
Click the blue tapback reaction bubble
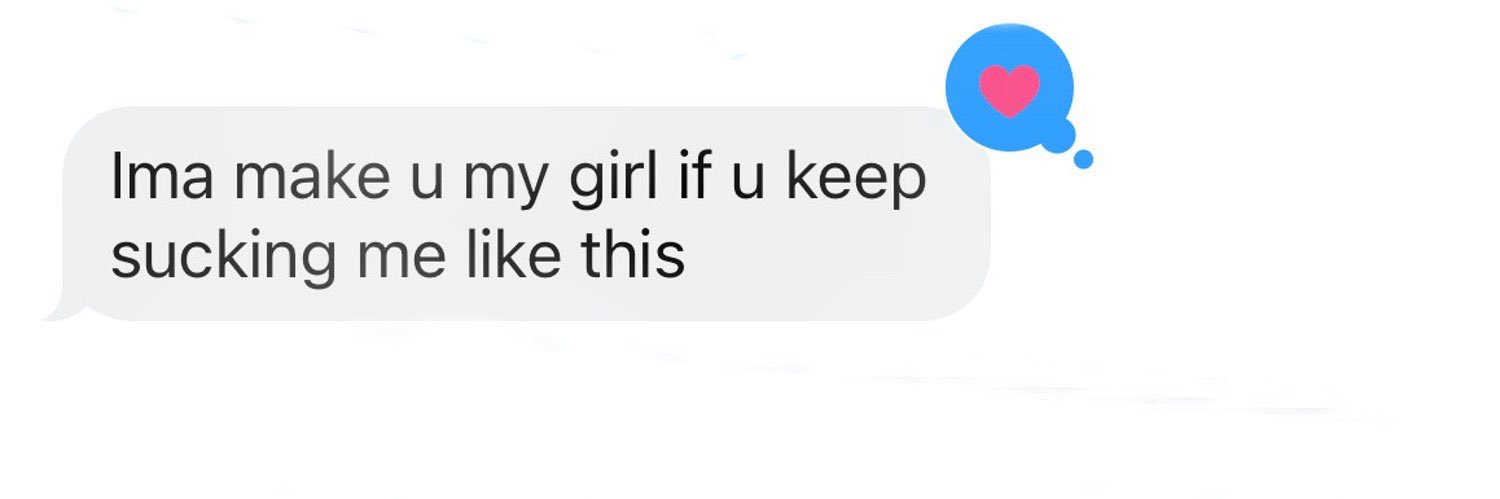click(x=1009, y=88)
